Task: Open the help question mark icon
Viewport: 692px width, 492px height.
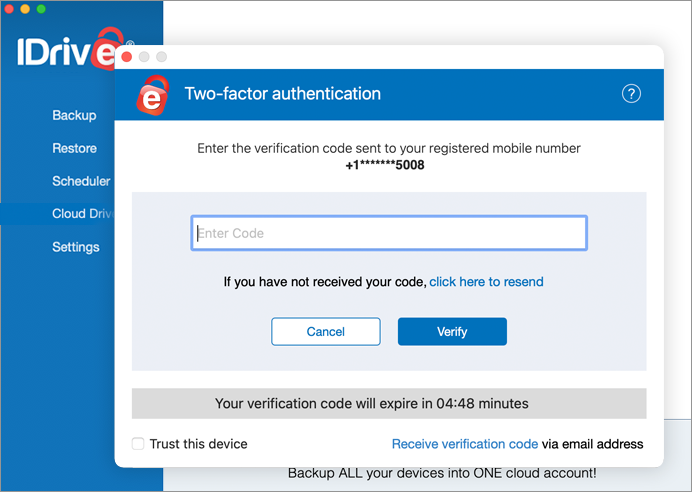Action: (631, 94)
